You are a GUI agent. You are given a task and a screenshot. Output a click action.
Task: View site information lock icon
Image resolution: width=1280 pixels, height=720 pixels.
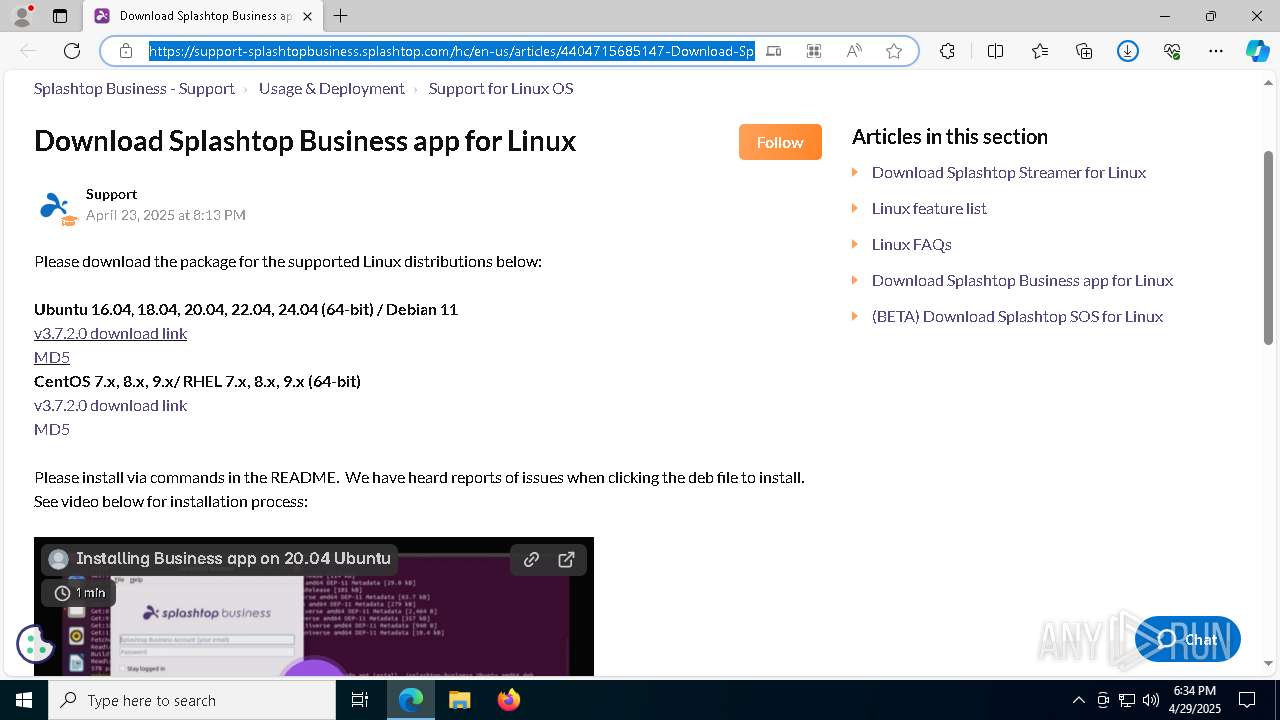click(x=126, y=51)
